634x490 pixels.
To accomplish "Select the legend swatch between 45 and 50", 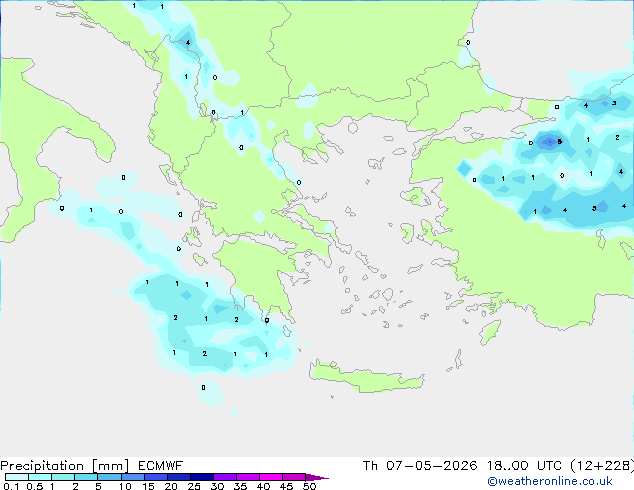I will [x=294, y=477].
